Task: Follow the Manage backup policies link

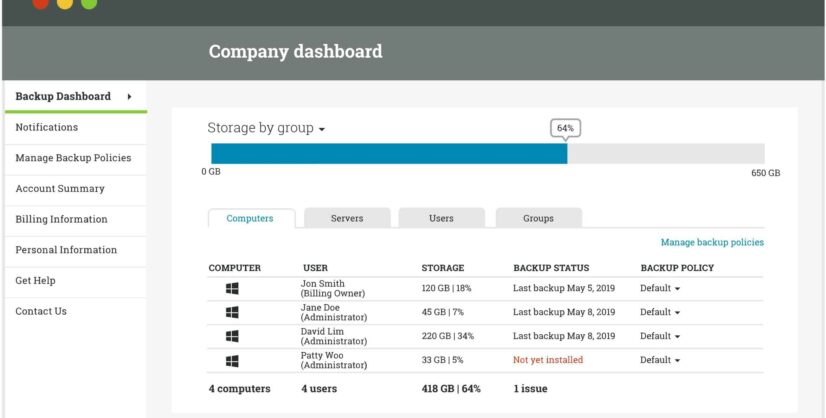Action: (712, 242)
